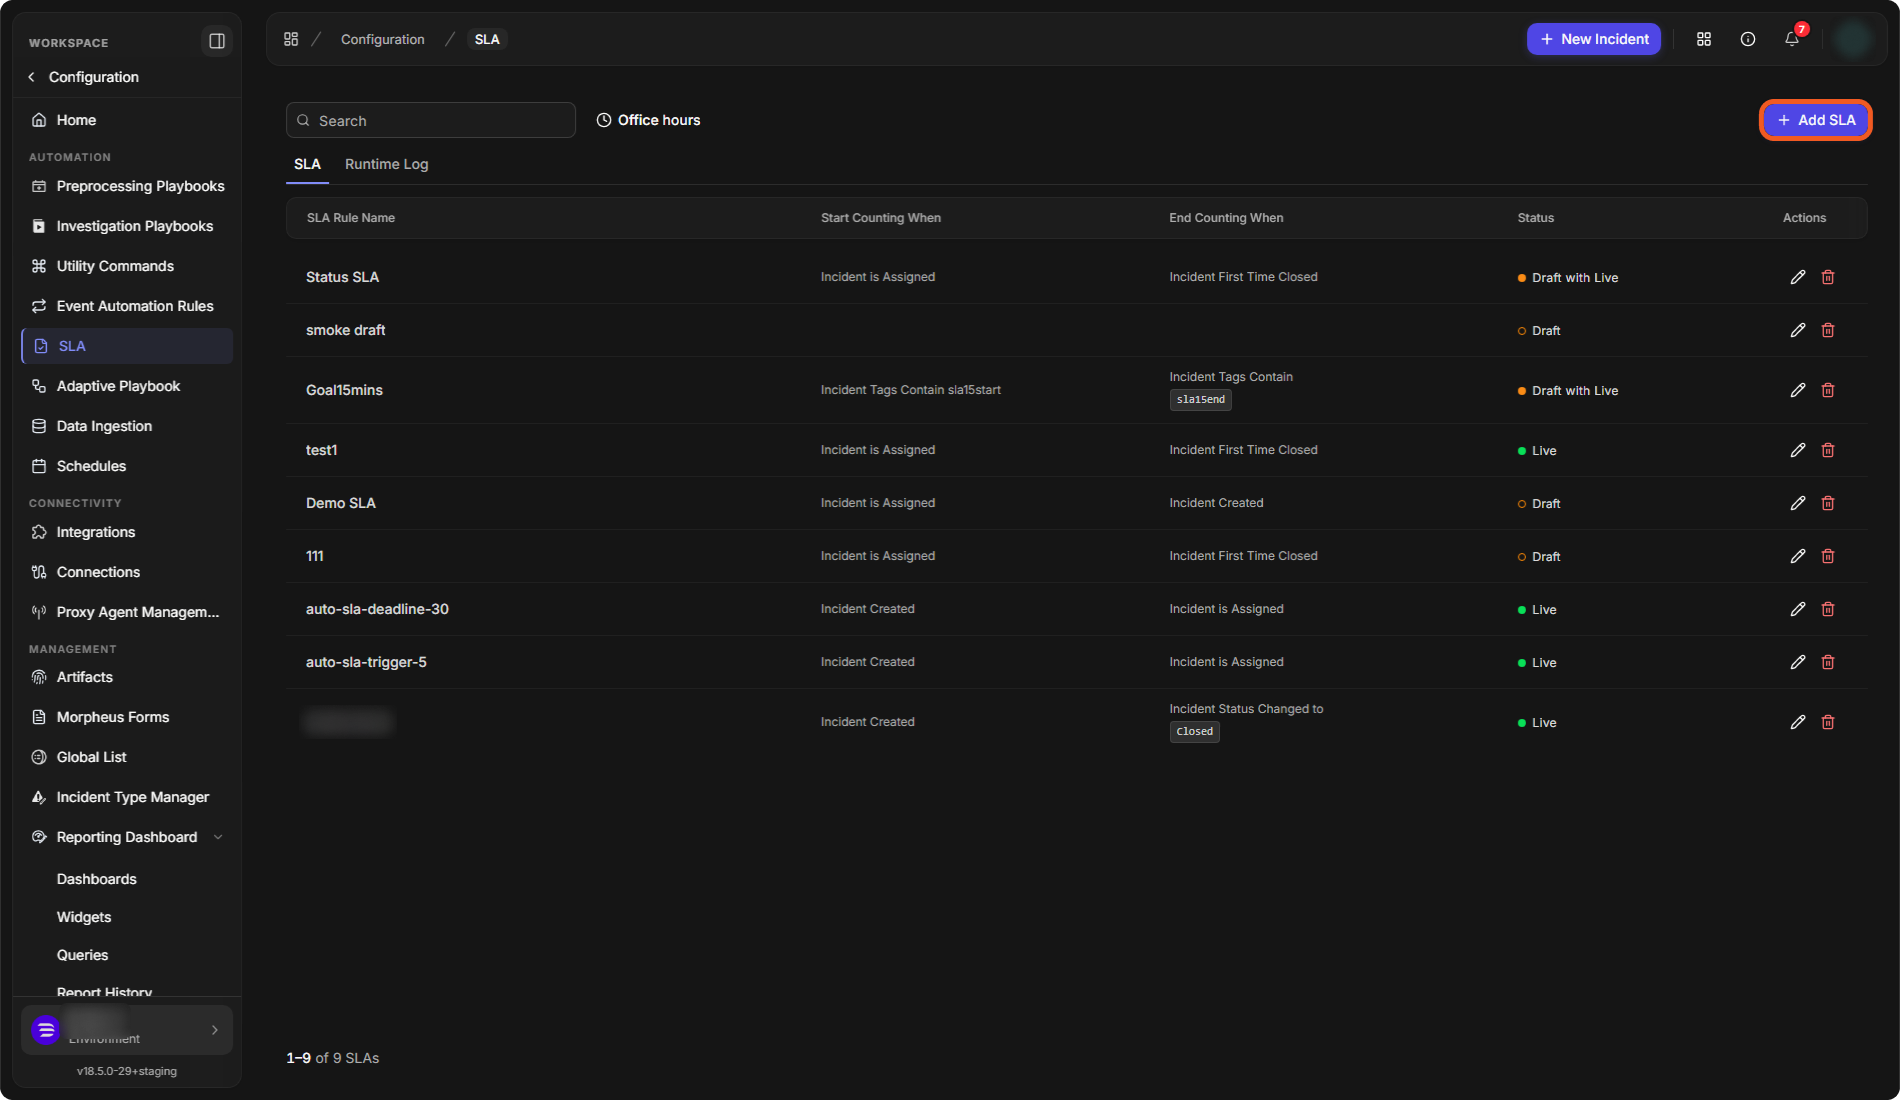Edit the auto-sla-trigger-5 rule
The height and width of the screenshot is (1100, 1900).
pyautogui.click(x=1797, y=662)
